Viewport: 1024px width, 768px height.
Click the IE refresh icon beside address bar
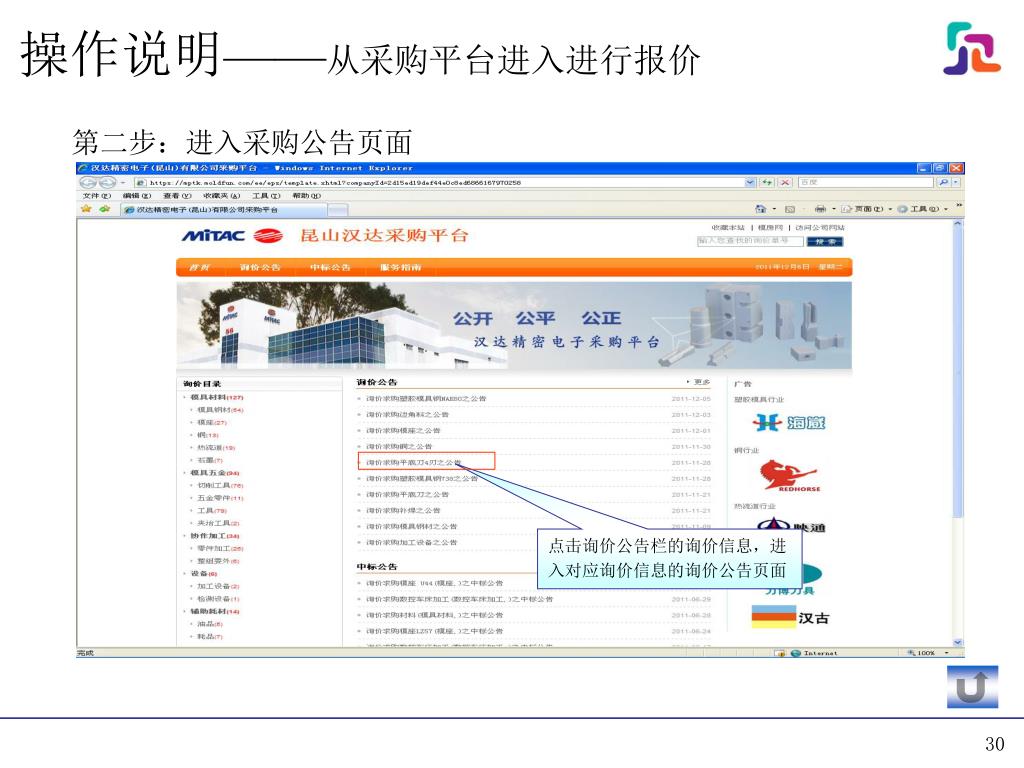click(768, 182)
